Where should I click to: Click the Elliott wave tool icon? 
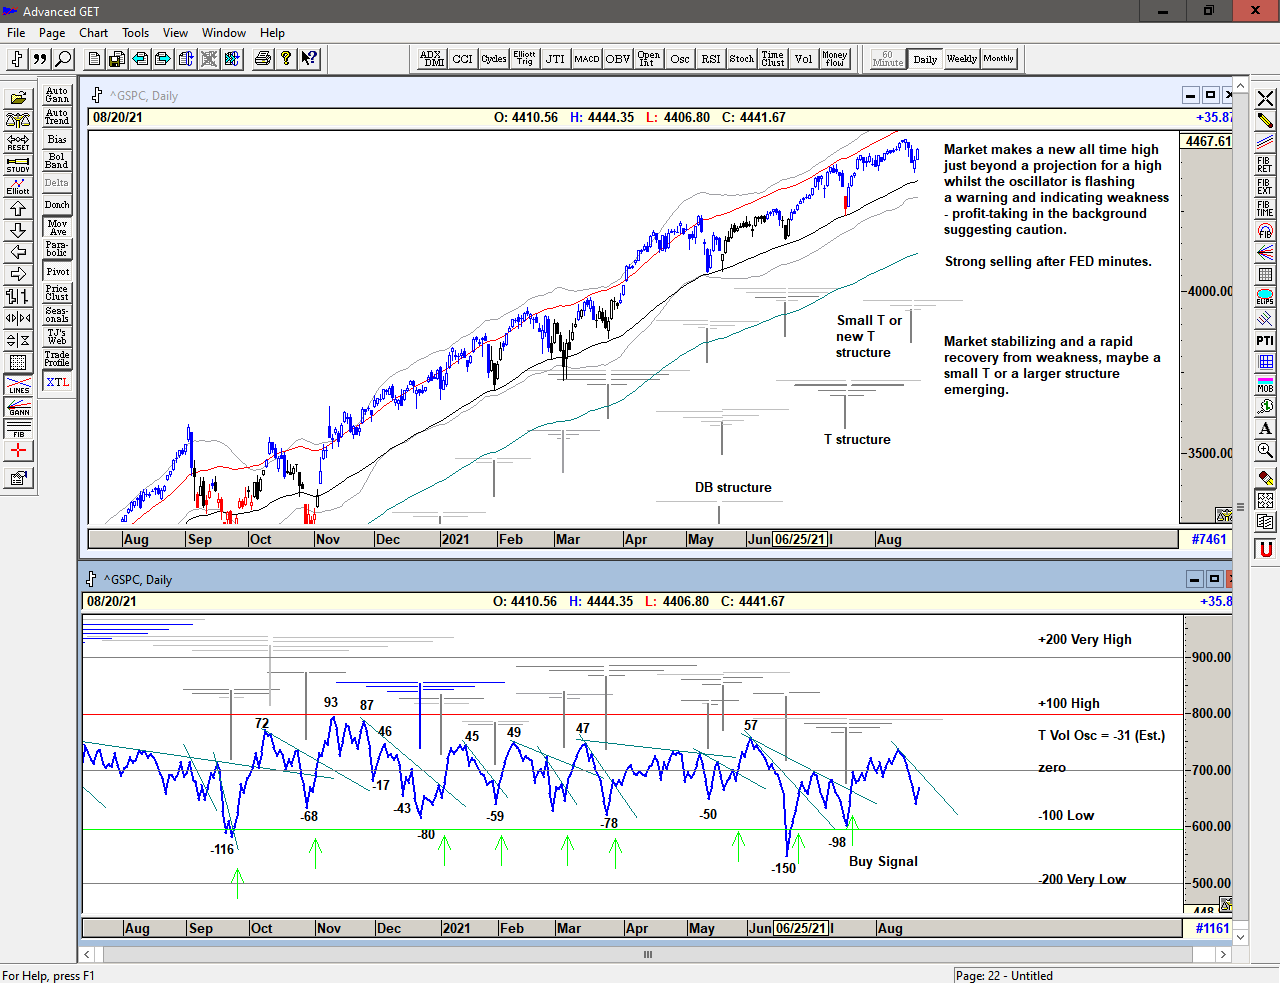18,186
